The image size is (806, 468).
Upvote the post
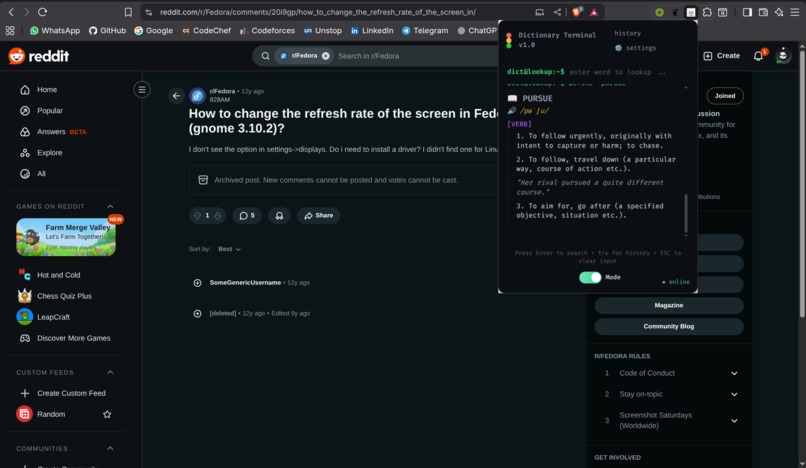(x=197, y=215)
